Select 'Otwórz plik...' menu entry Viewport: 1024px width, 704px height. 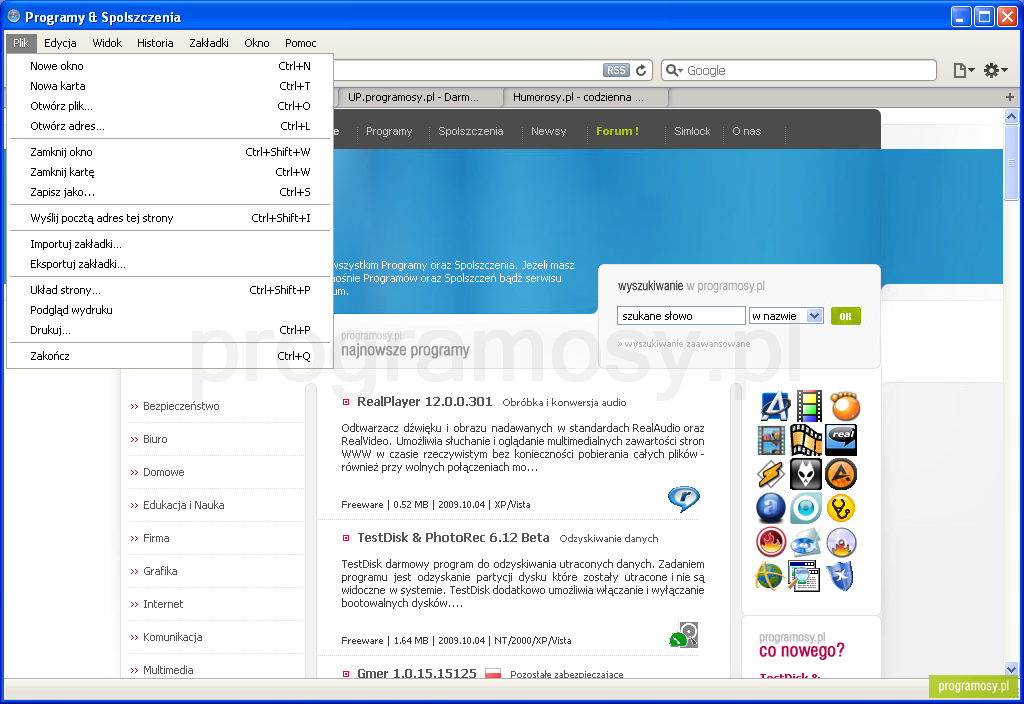(x=170, y=106)
